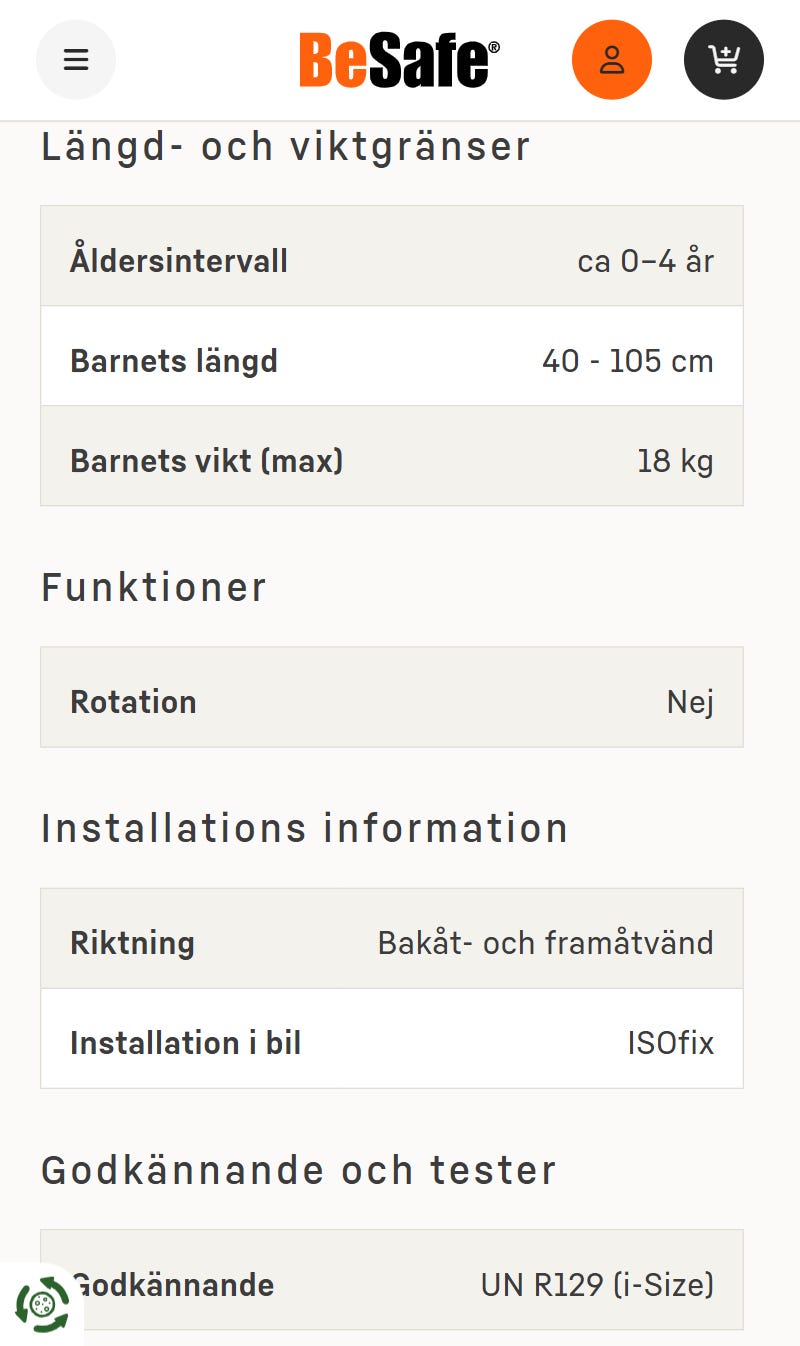The width and height of the screenshot is (800, 1346).
Task: Open the green cookie settings icon
Action: click(x=42, y=1304)
